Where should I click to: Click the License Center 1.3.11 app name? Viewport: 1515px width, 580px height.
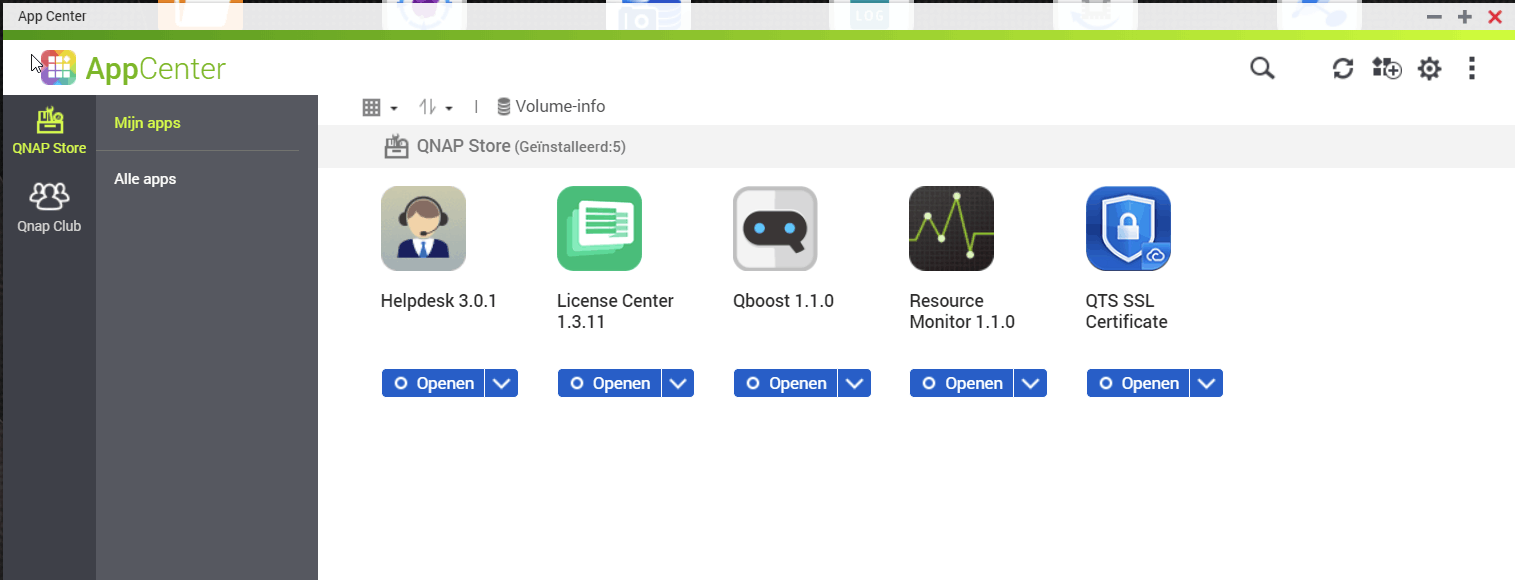[x=615, y=311]
